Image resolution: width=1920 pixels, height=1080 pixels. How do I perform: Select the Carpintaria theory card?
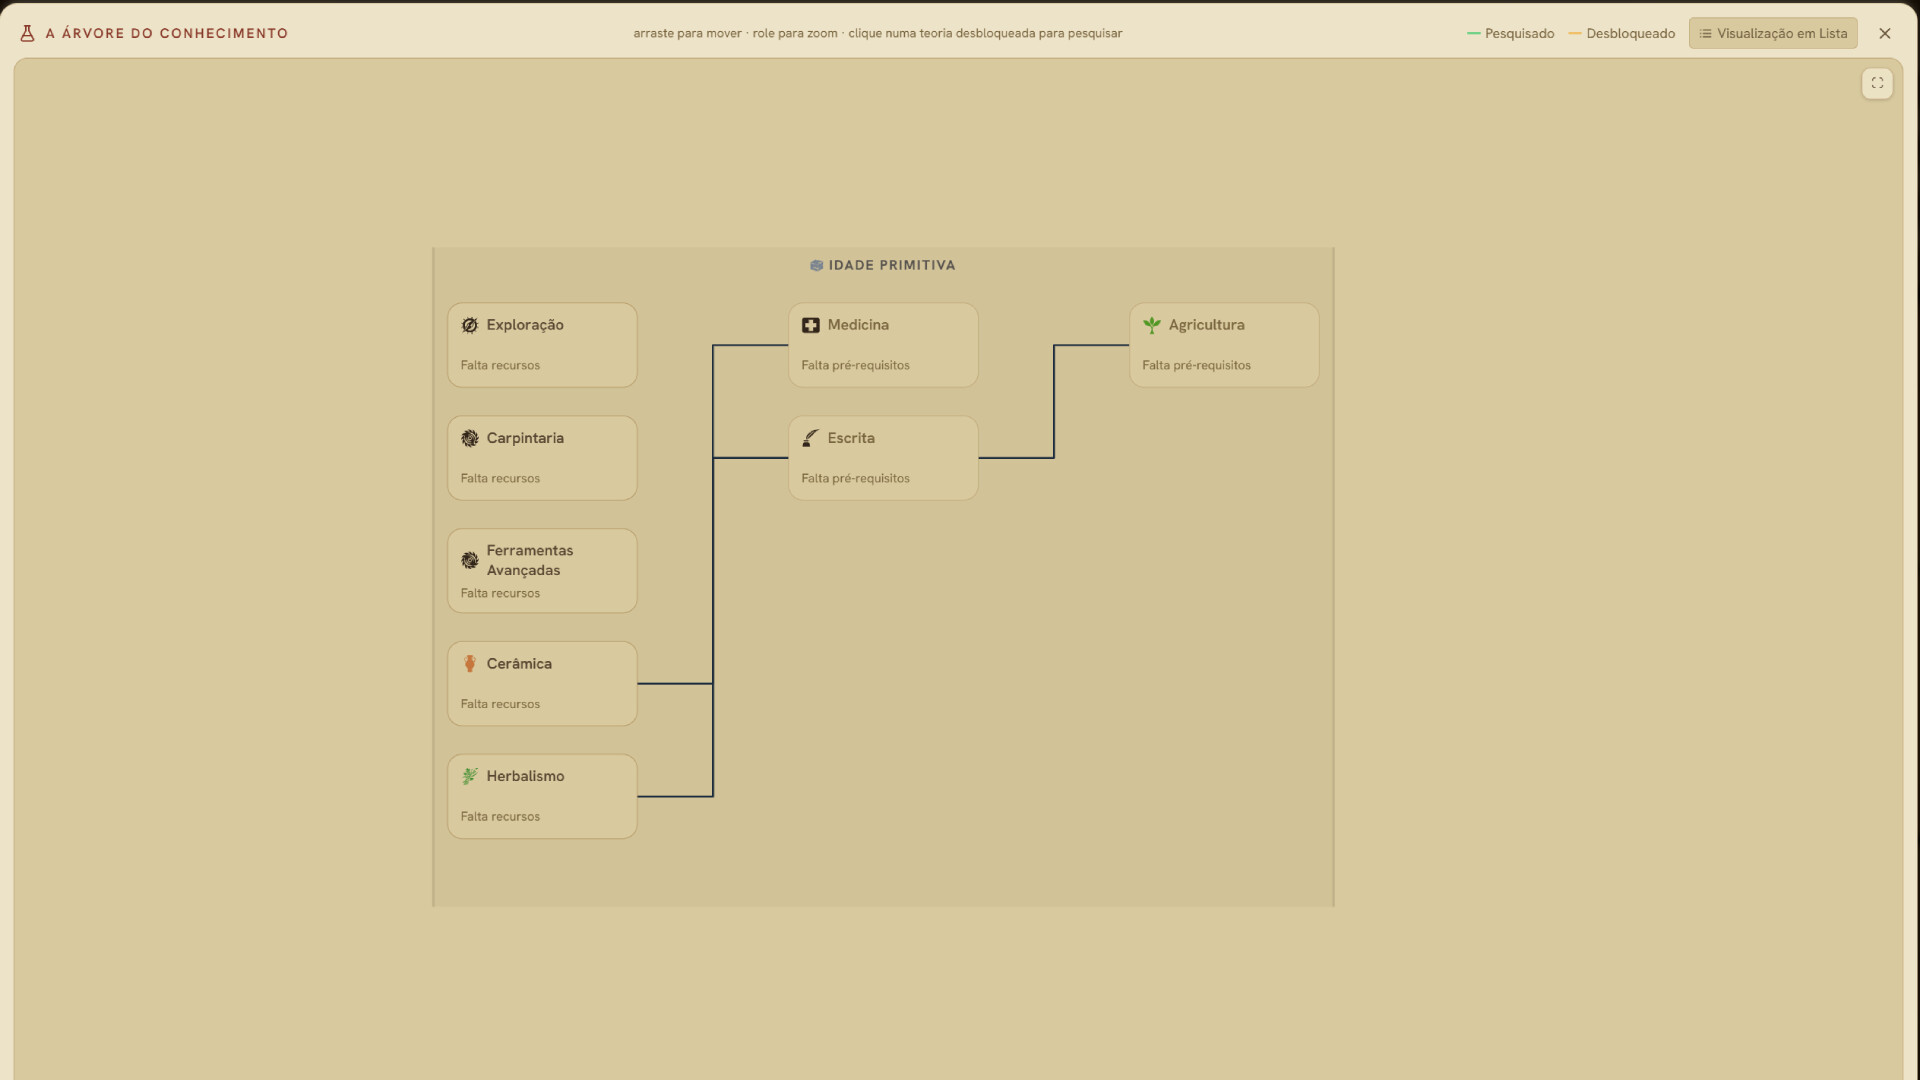(x=542, y=458)
